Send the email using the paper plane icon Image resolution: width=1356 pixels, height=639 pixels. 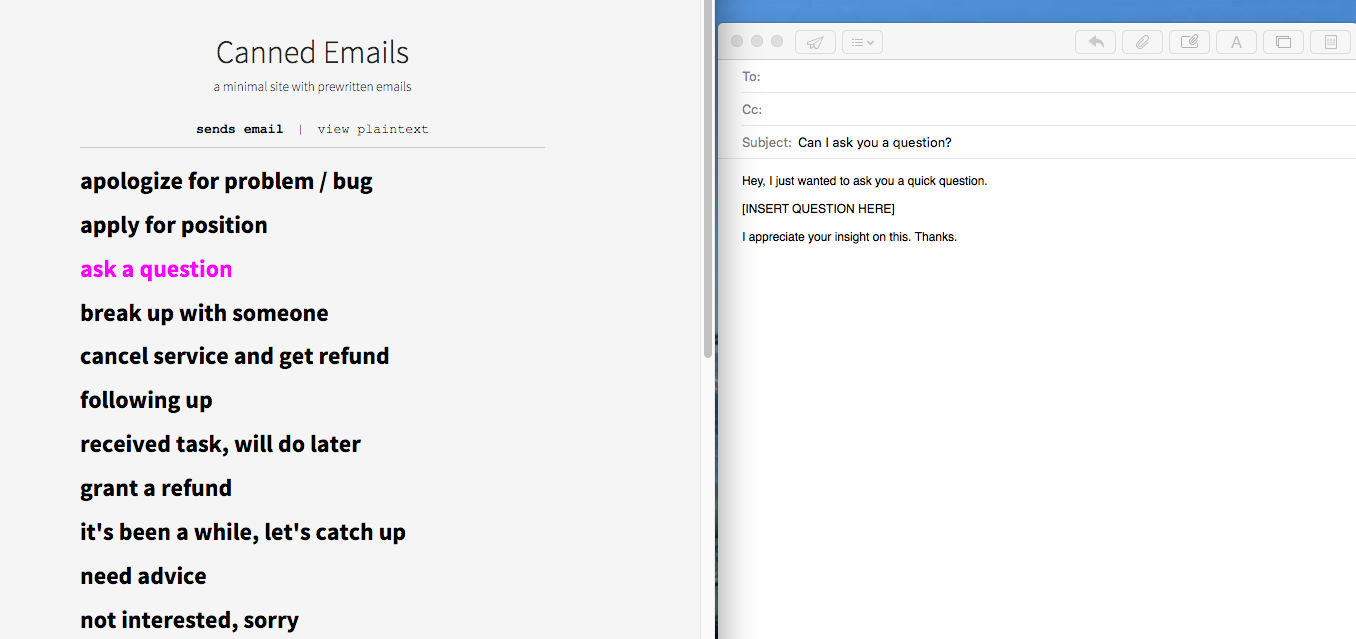[815, 41]
